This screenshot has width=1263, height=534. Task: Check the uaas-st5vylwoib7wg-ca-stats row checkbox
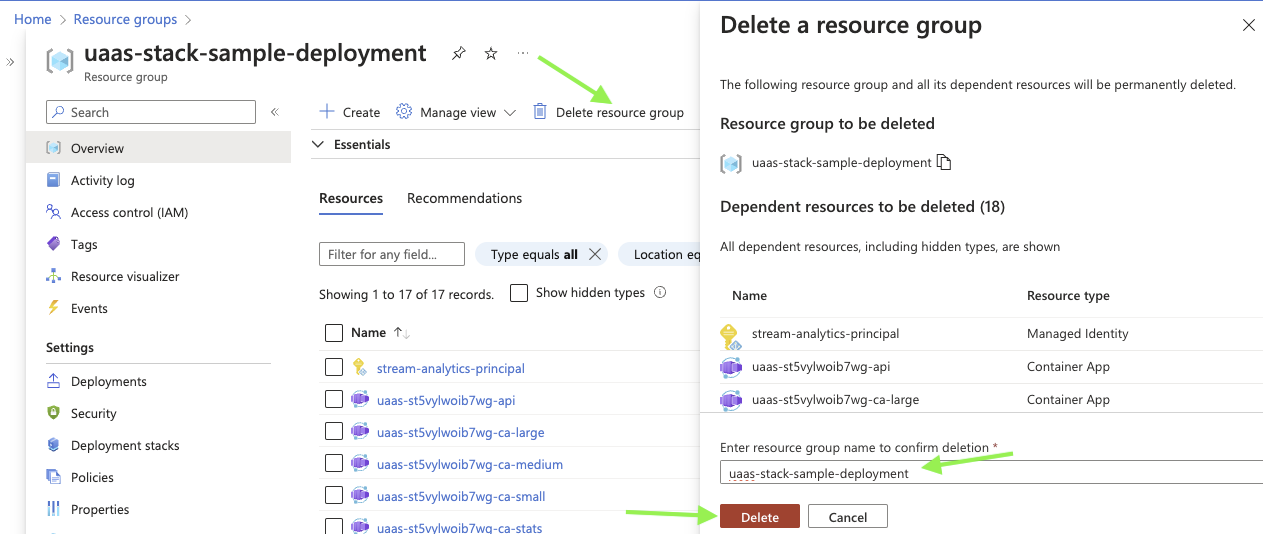tap(334, 526)
